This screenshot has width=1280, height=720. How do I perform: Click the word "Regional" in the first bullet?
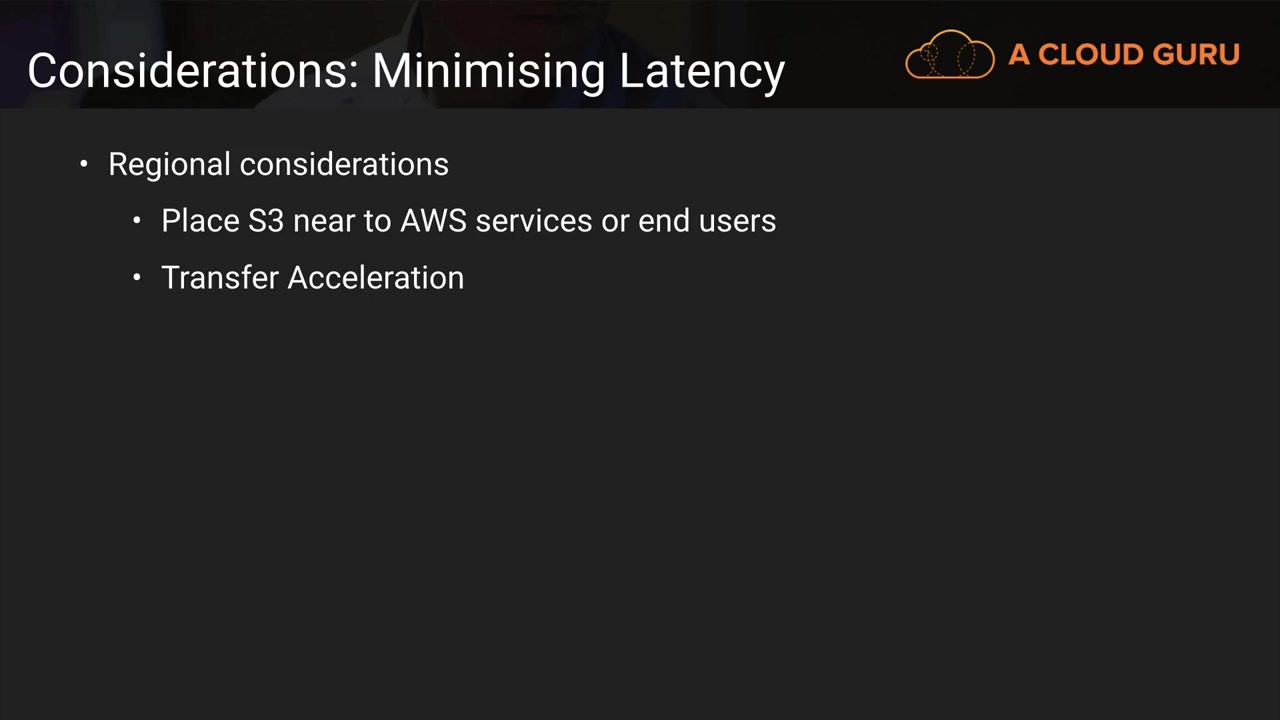tap(169, 164)
